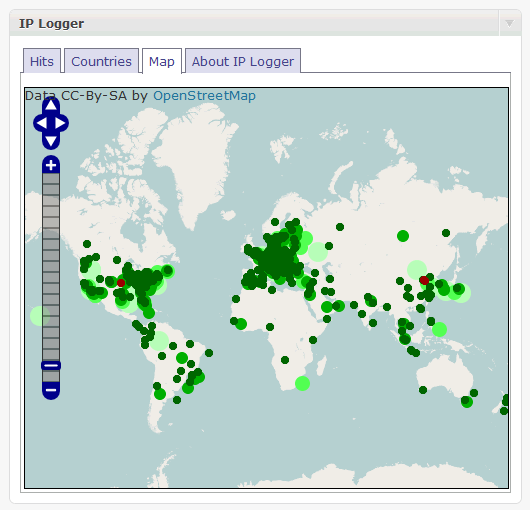530x510 pixels.
Task: Click the red hit marker in China
Action: (424, 280)
